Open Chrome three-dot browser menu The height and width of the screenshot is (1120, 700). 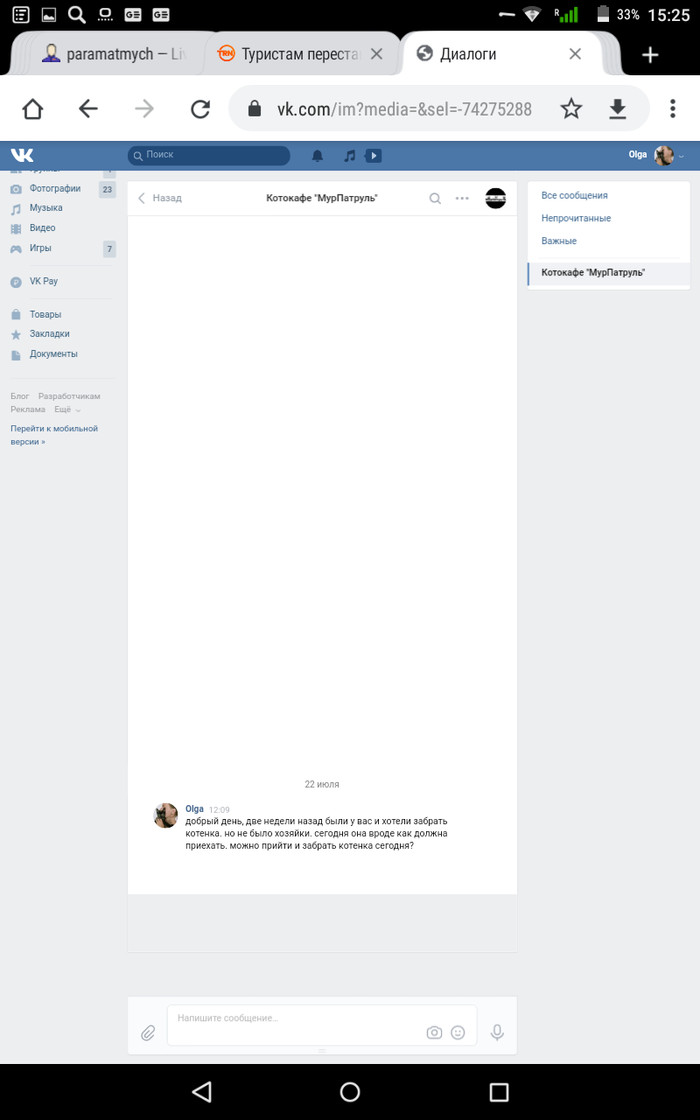pos(672,109)
